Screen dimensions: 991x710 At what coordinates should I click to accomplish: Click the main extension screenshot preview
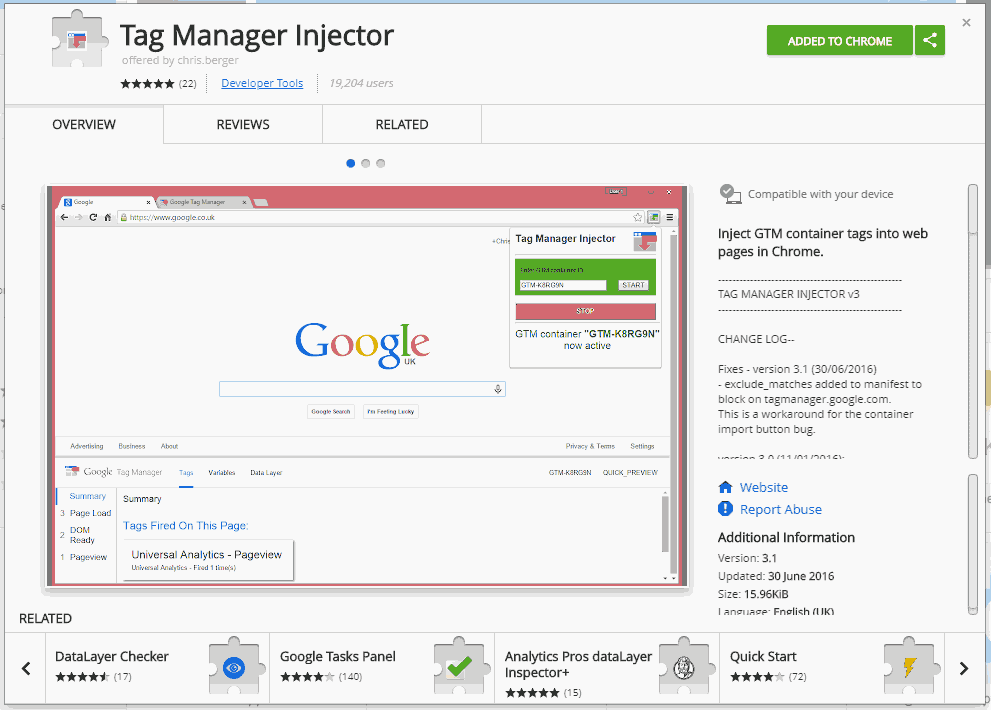(367, 386)
